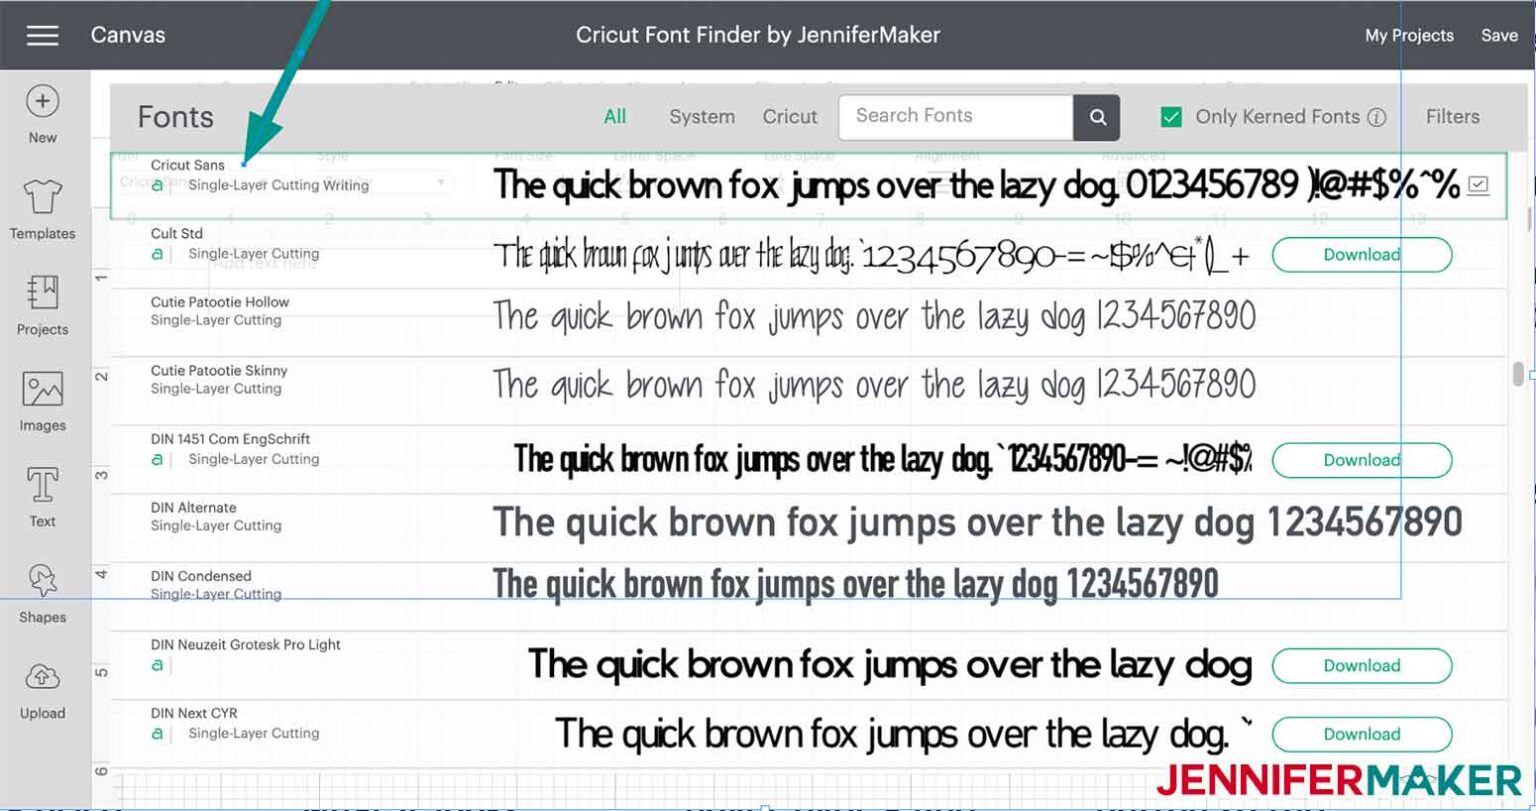Select the DIN Next CYR font name
The width and height of the screenshot is (1536, 811).
point(194,713)
